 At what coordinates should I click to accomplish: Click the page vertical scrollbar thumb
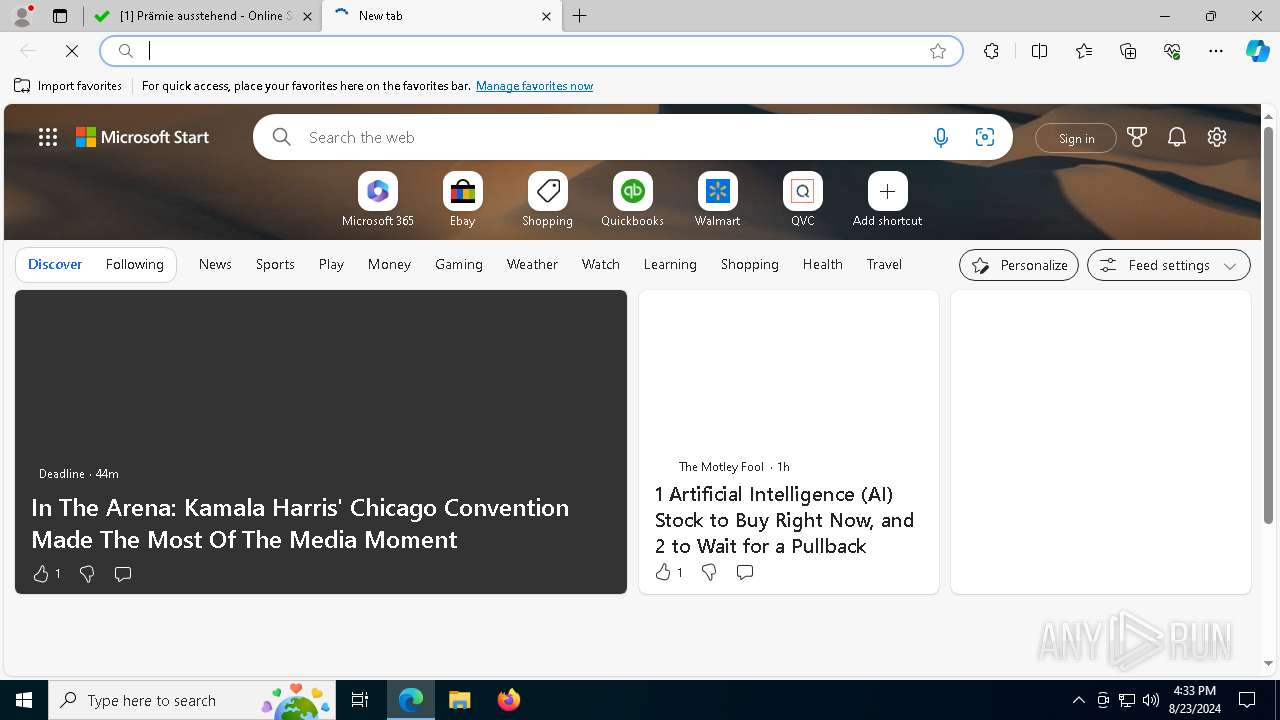[x=1269, y=325]
